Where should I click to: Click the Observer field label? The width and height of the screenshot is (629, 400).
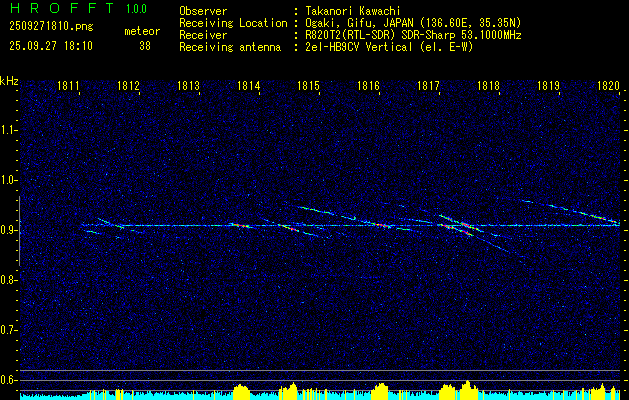tap(203, 11)
